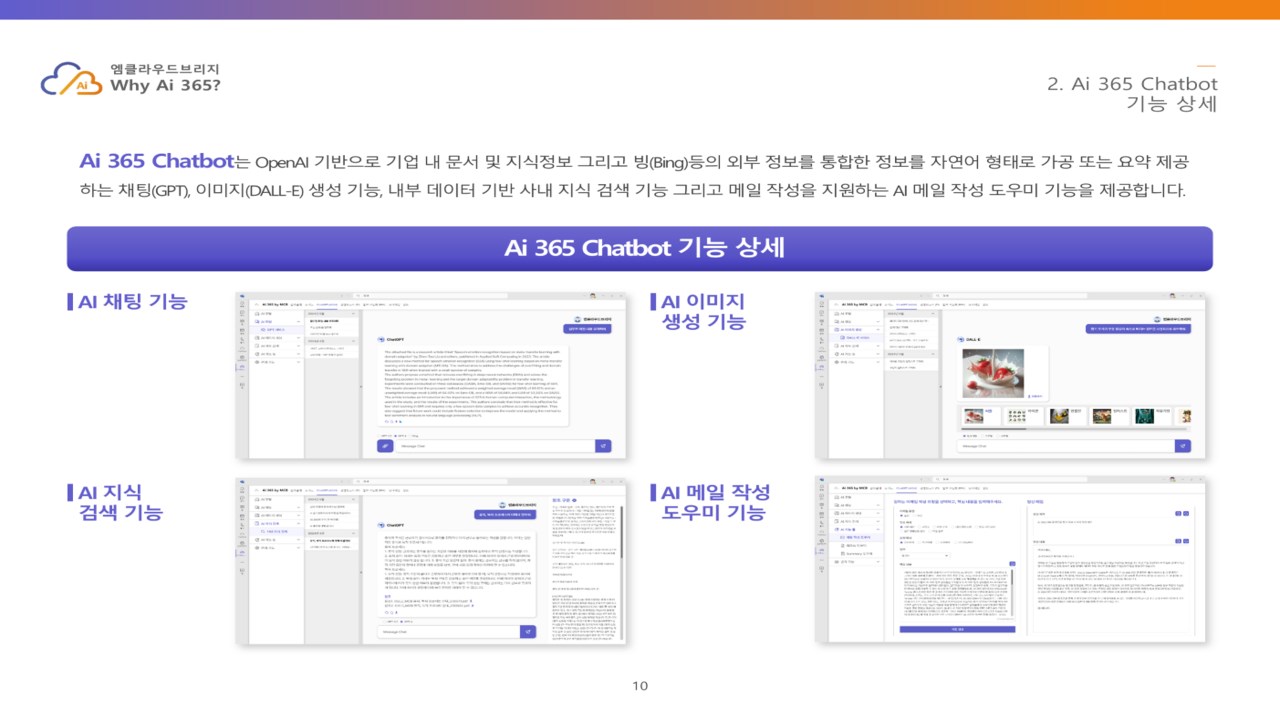This screenshot has width=1280, height=720.
Task: Click the wide purple generate button in mail helper
Action: [958, 629]
